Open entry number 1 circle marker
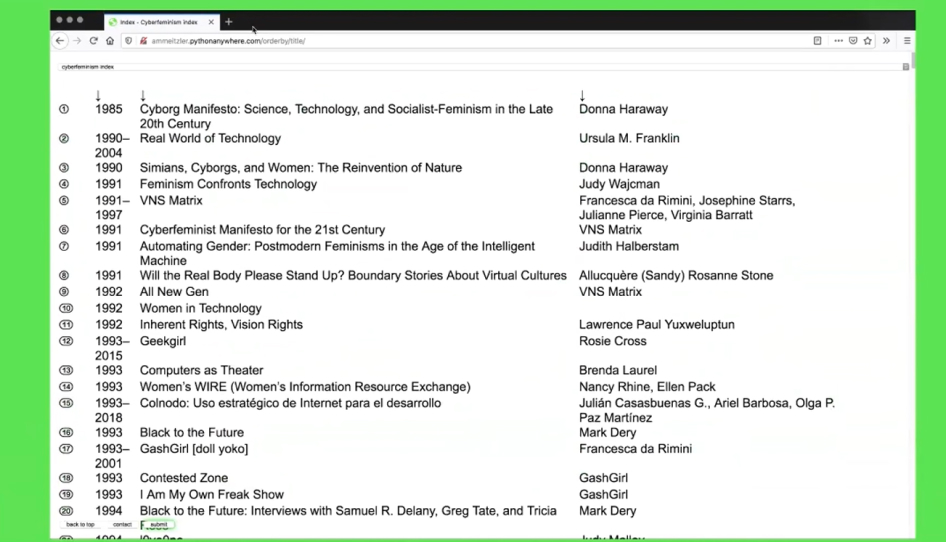 (64, 109)
